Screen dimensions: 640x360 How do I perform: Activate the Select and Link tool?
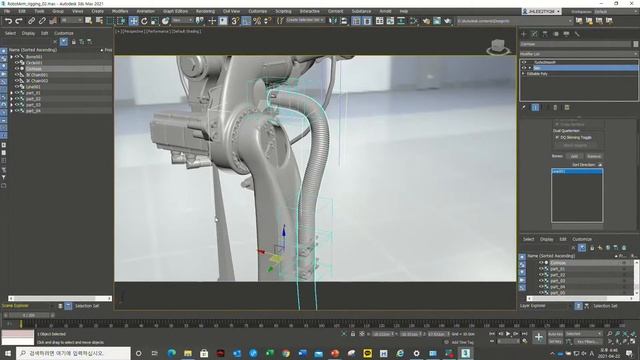[x=31, y=21]
